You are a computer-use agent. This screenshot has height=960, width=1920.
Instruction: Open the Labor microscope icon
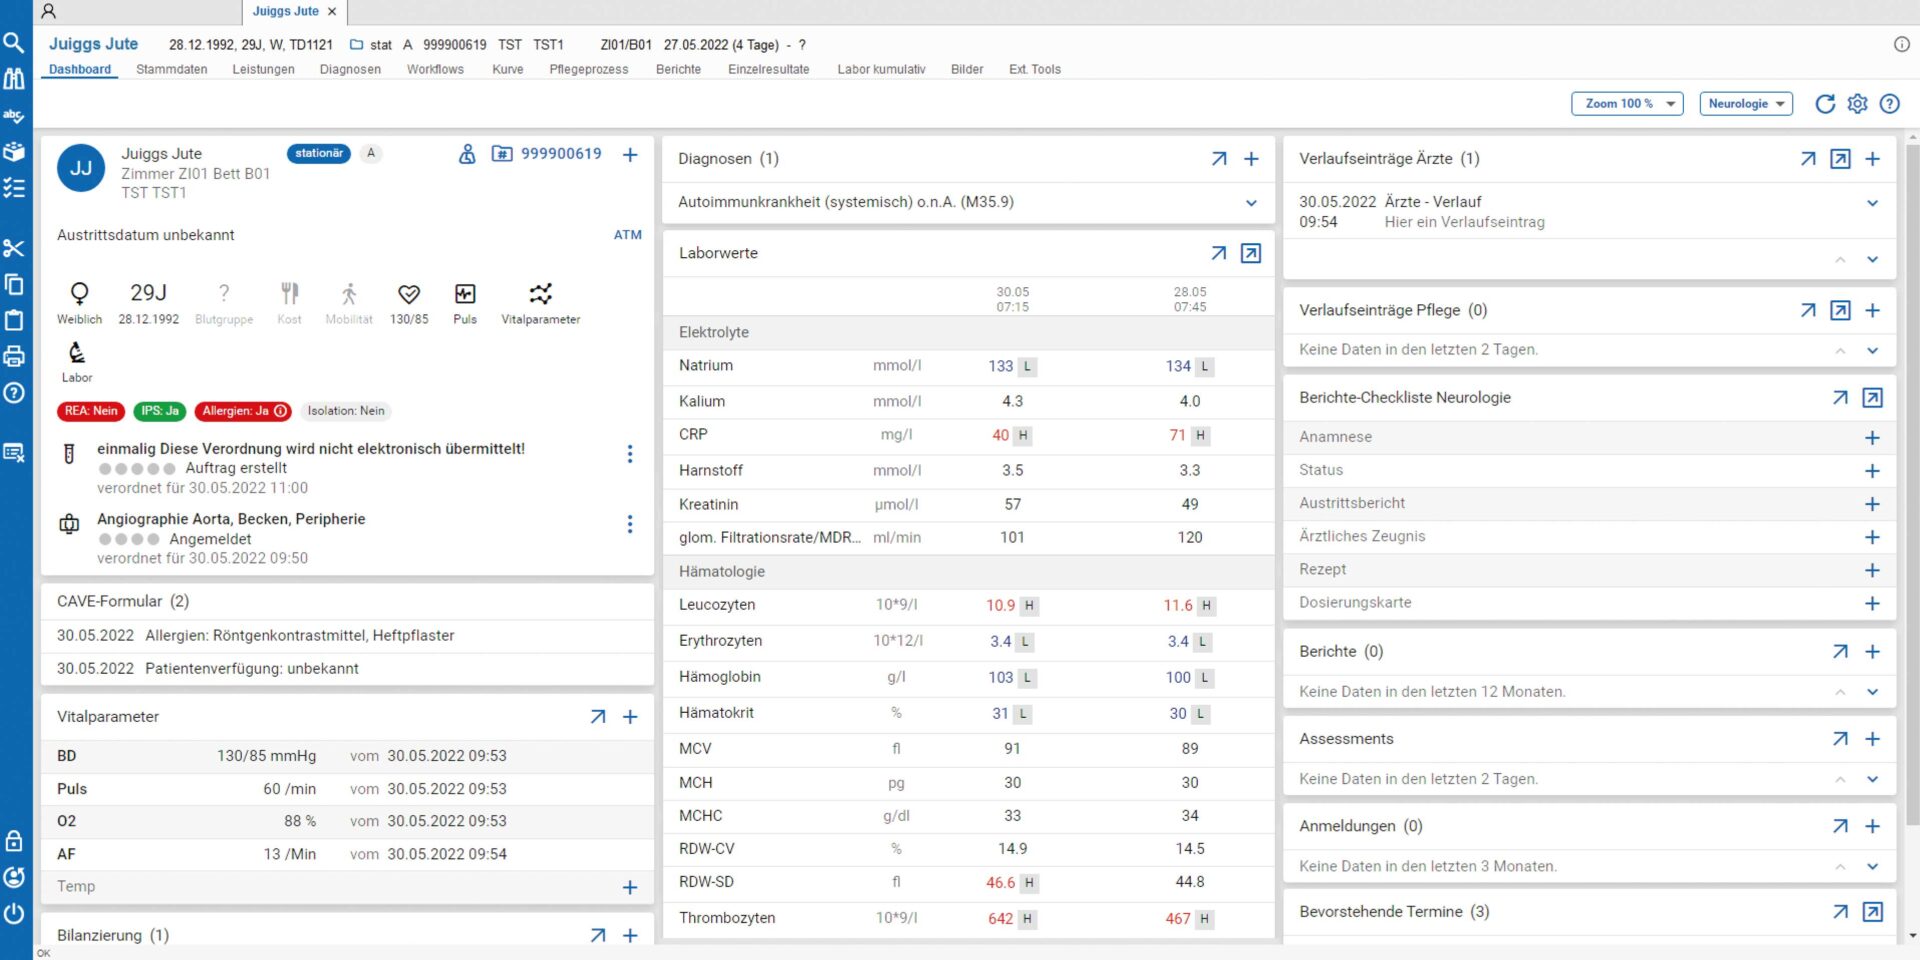point(77,353)
